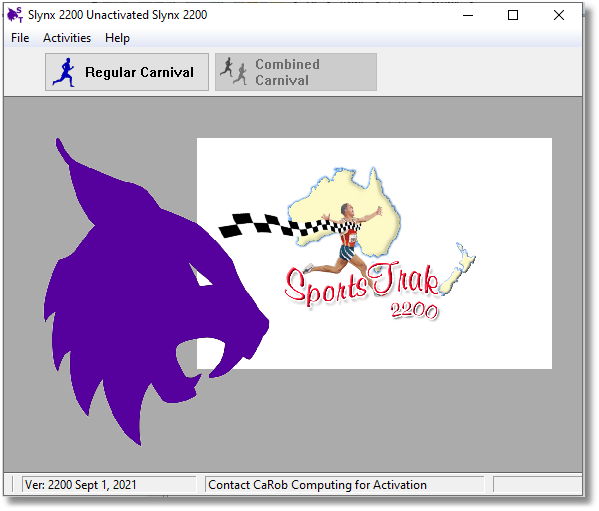Click the empty rightmost status bar panel
The width and height of the screenshot is (599, 511).
point(537,485)
